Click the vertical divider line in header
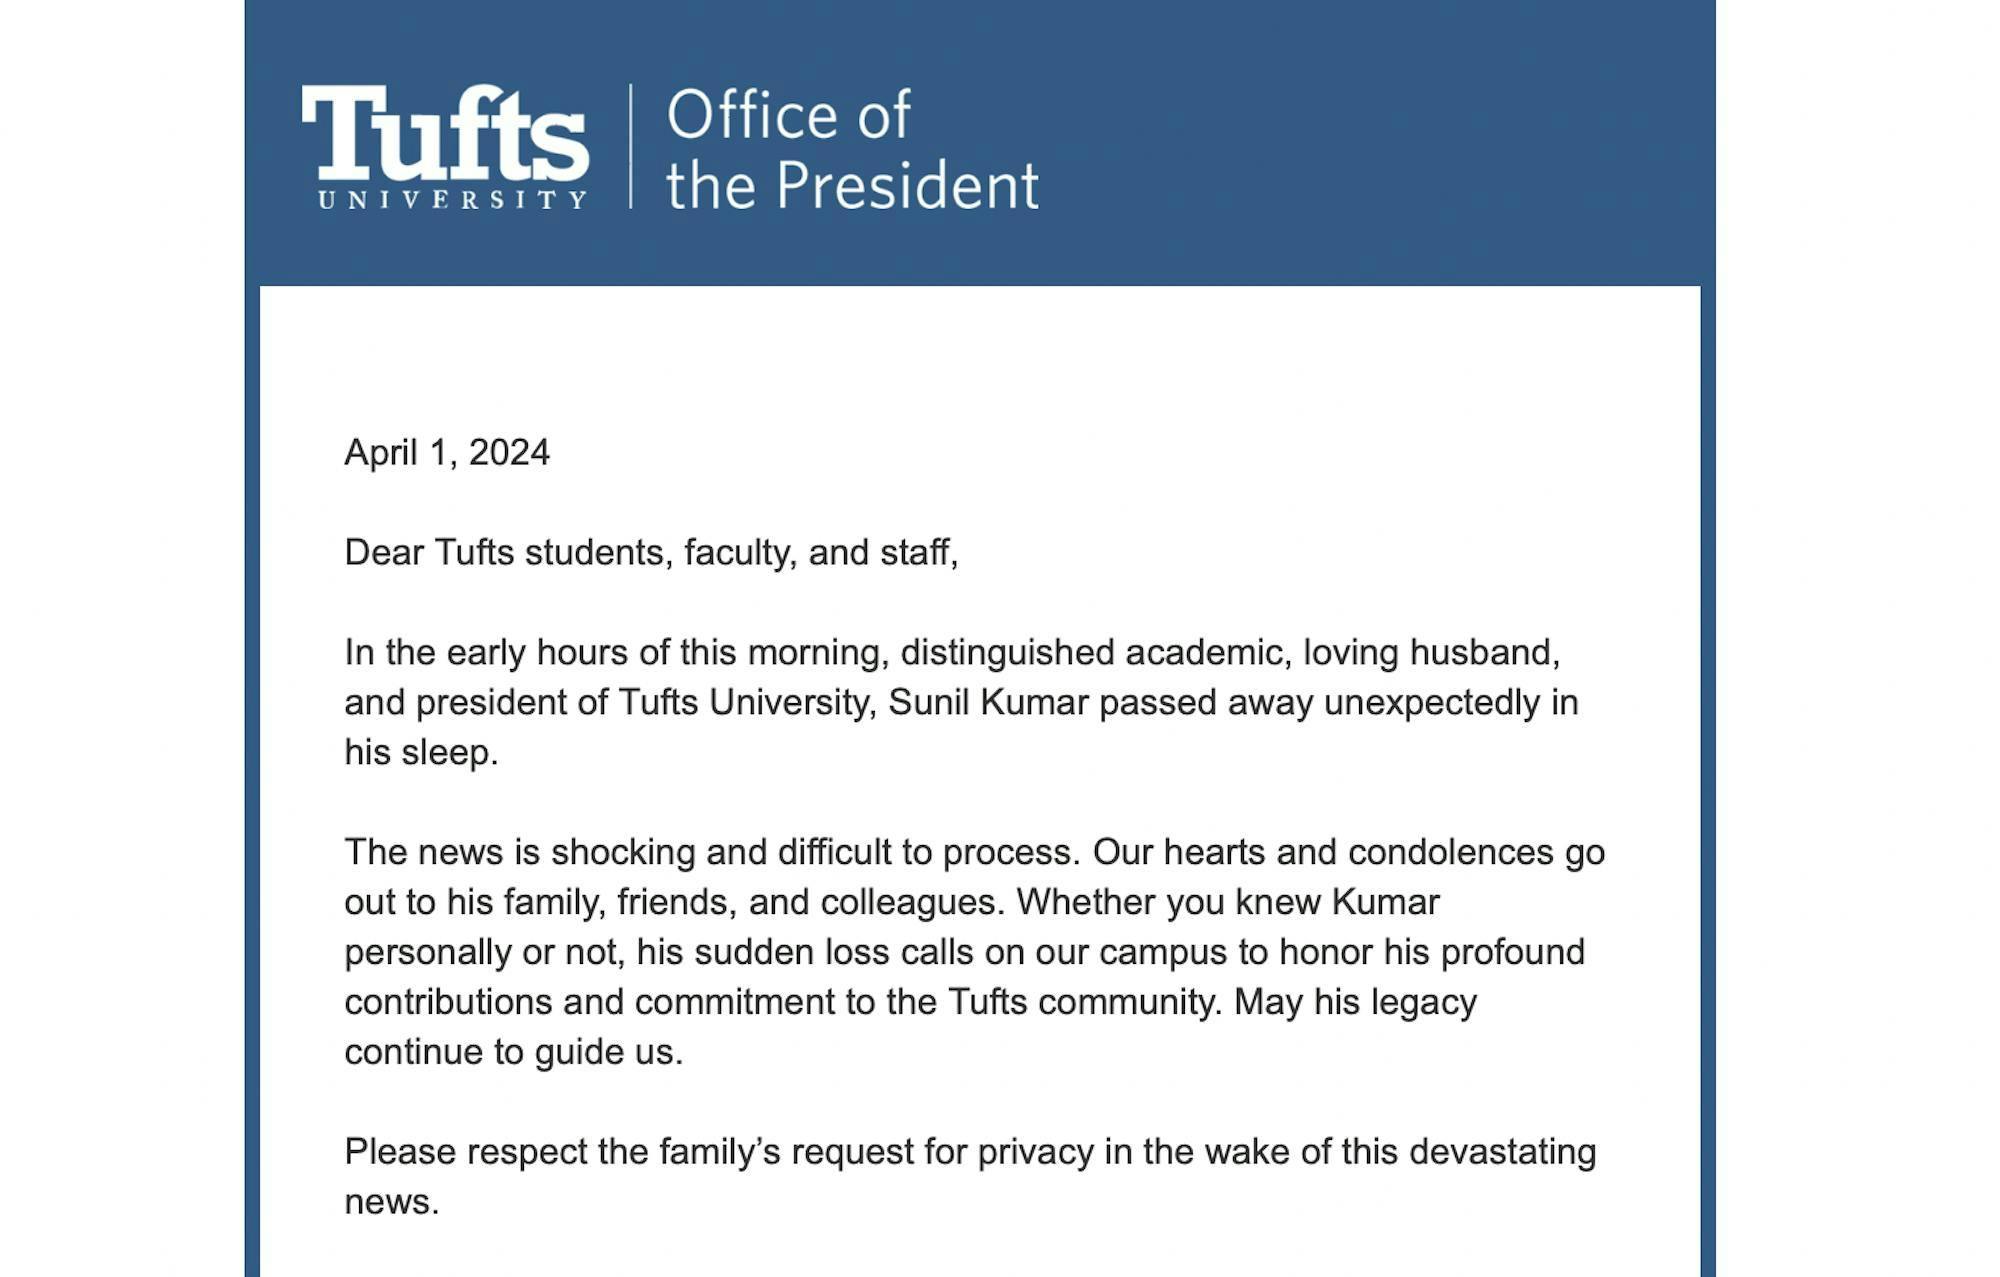Image resolution: width=2000 pixels, height=1277 pixels. point(630,146)
